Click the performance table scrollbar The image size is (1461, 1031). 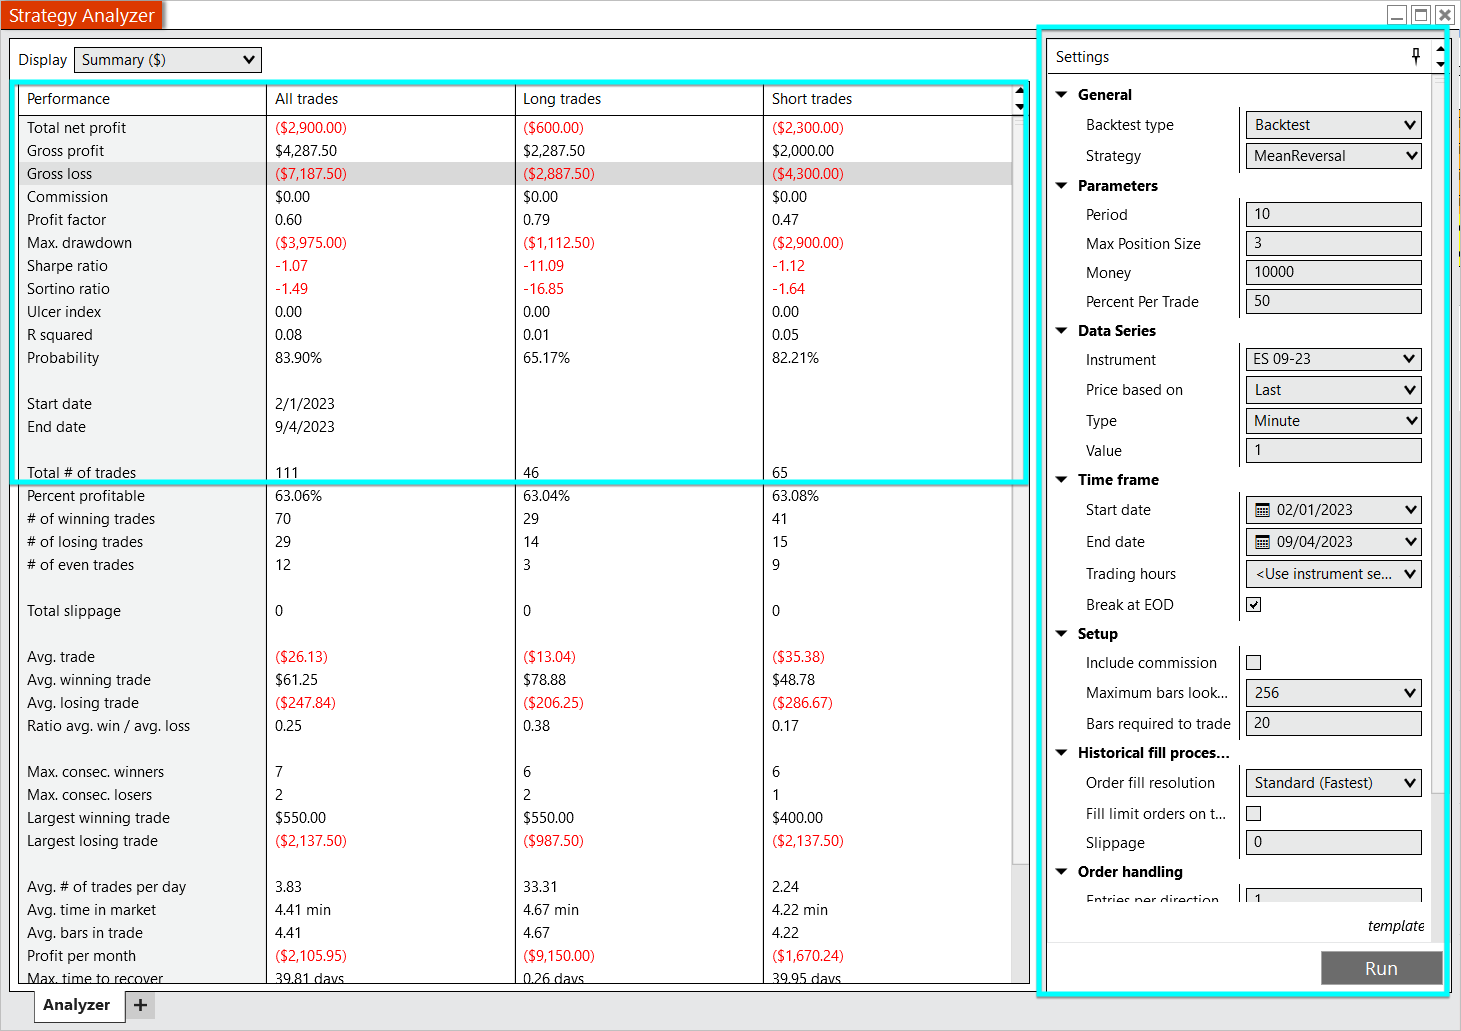tap(1020, 490)
